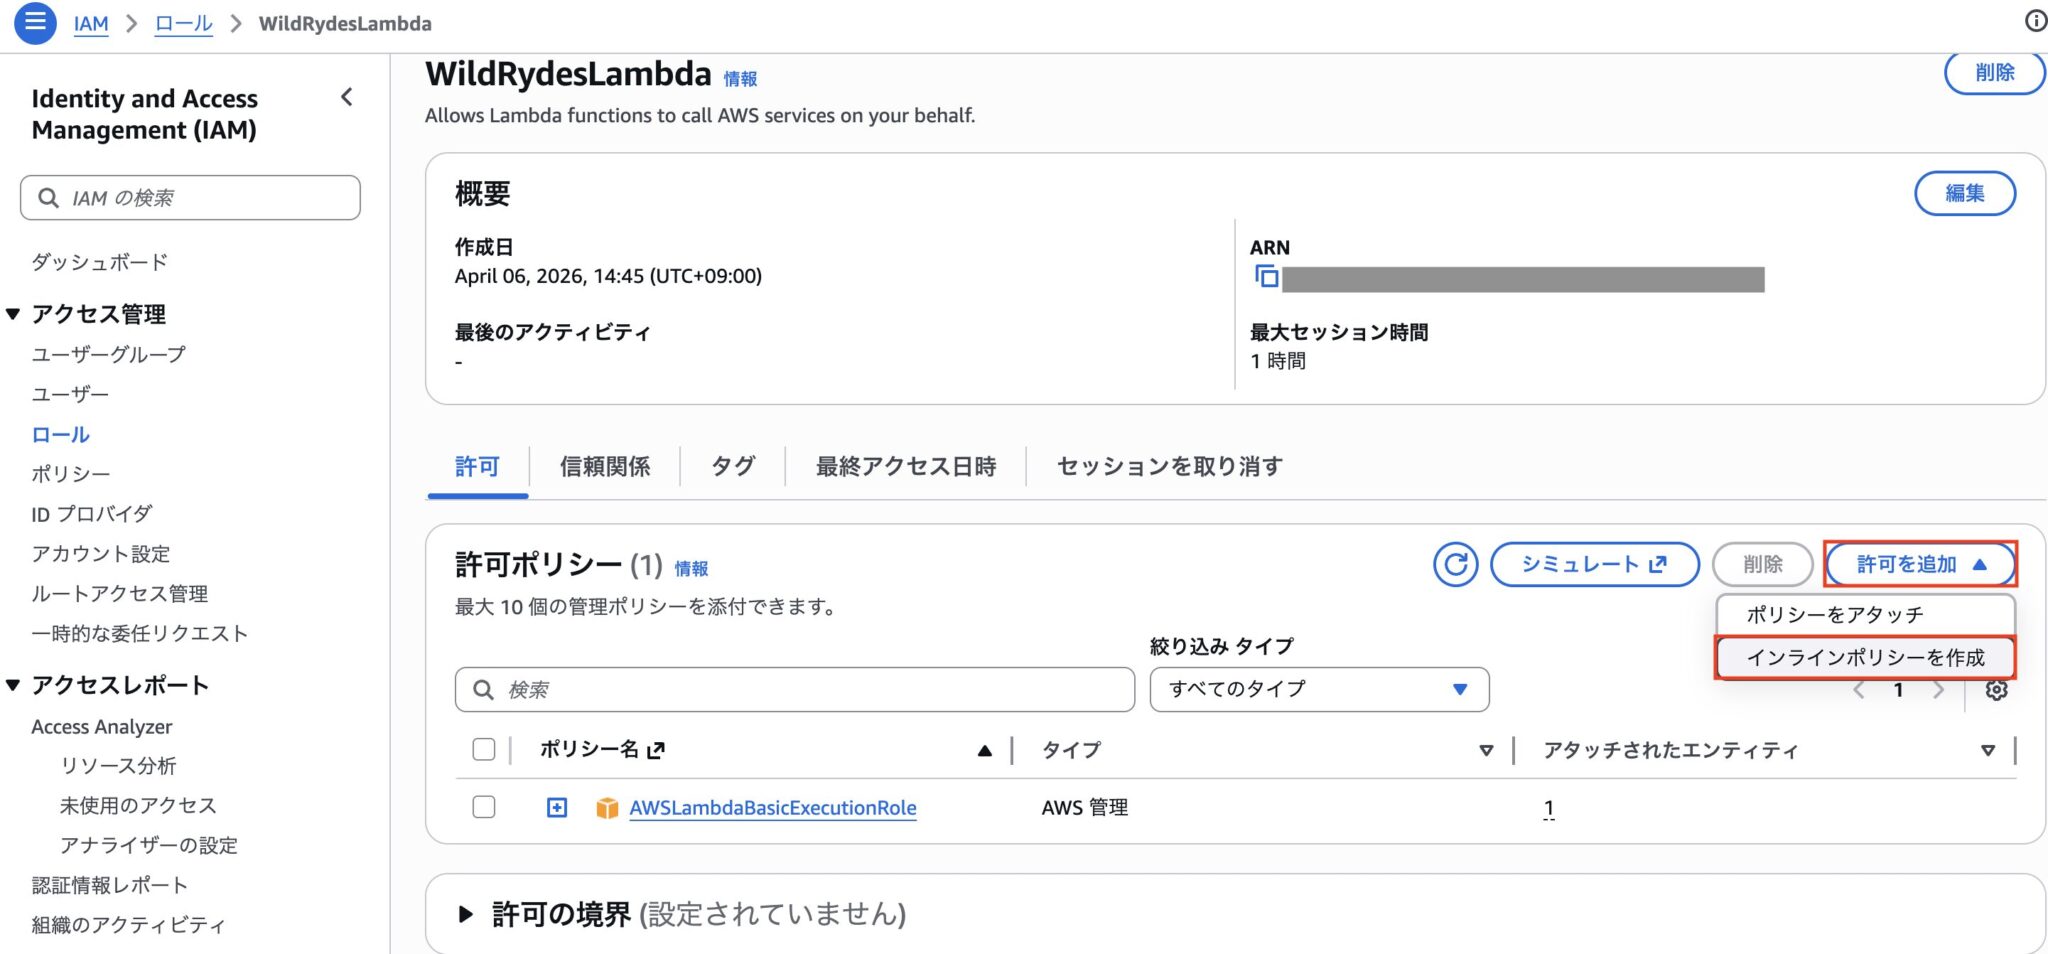
Task: Click the 編集 button in 概要
Action: (x=1964, y=193)
